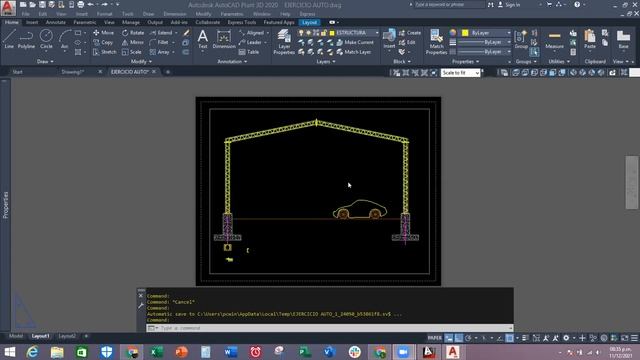Activate the Mirror command
This screenshot has height=360, width=640.
[133, 42]
